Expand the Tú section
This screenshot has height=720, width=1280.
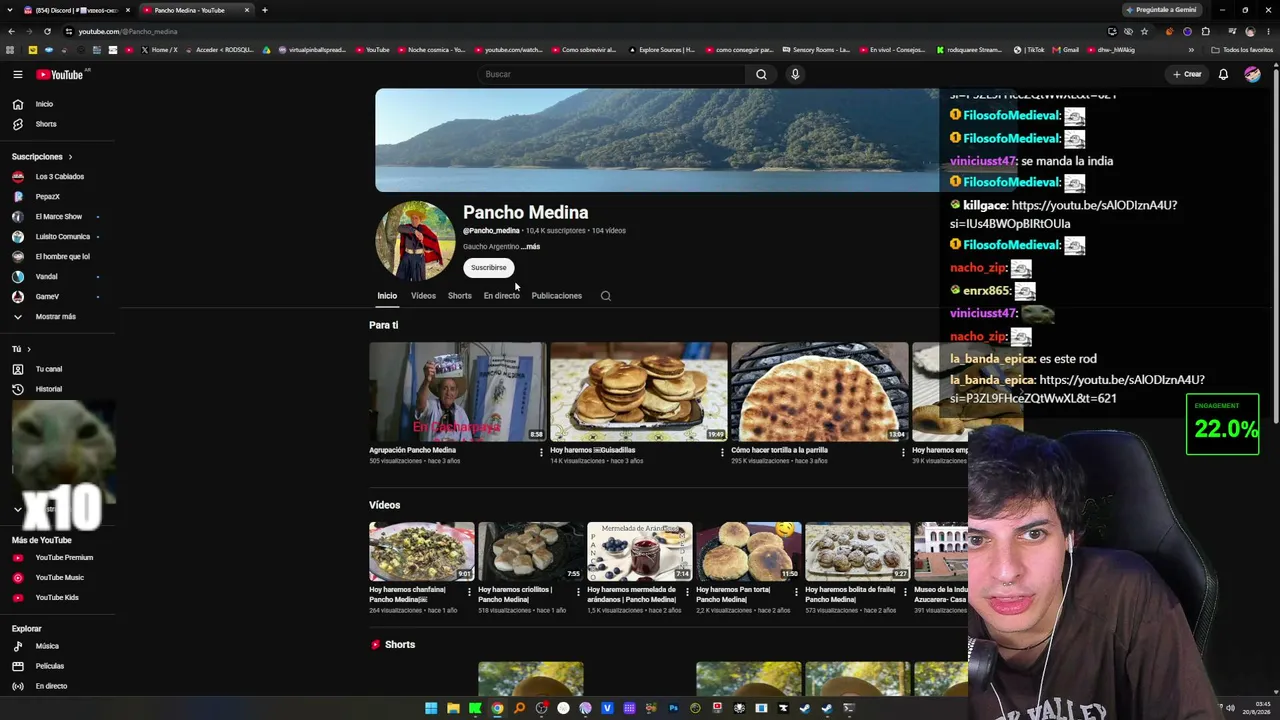[21, 349]
